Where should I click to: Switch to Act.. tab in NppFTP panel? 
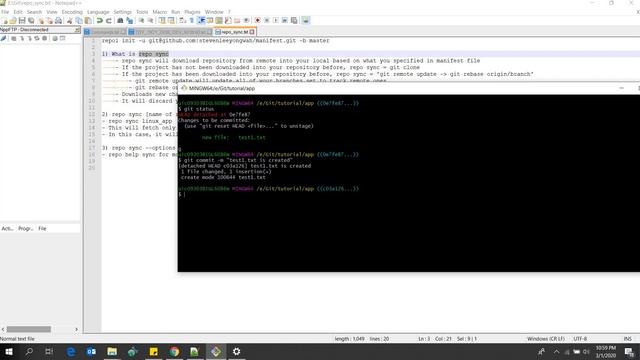7,229
